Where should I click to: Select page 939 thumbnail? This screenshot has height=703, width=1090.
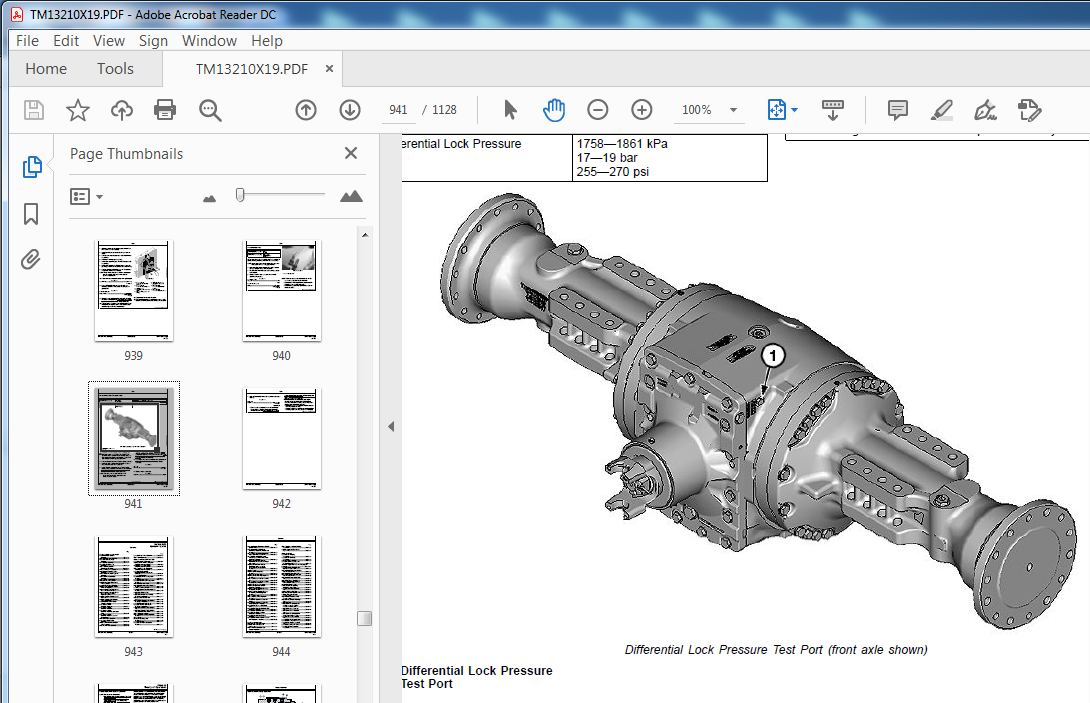pyautogui.click(x=133, y=291)
